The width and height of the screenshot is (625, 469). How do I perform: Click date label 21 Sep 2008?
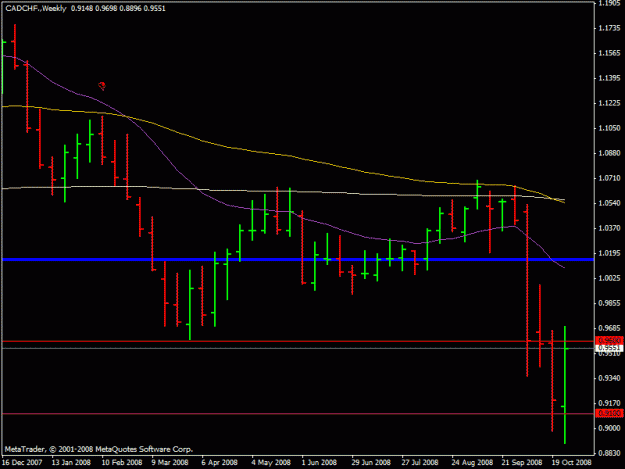(x=522, y=462)
